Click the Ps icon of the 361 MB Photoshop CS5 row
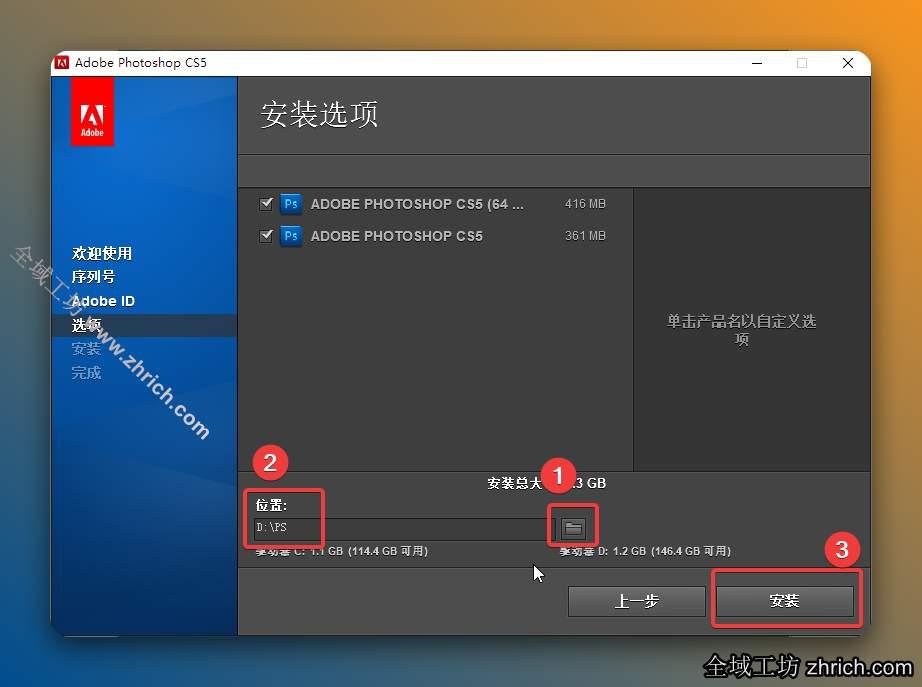 [x=290, y=236]
